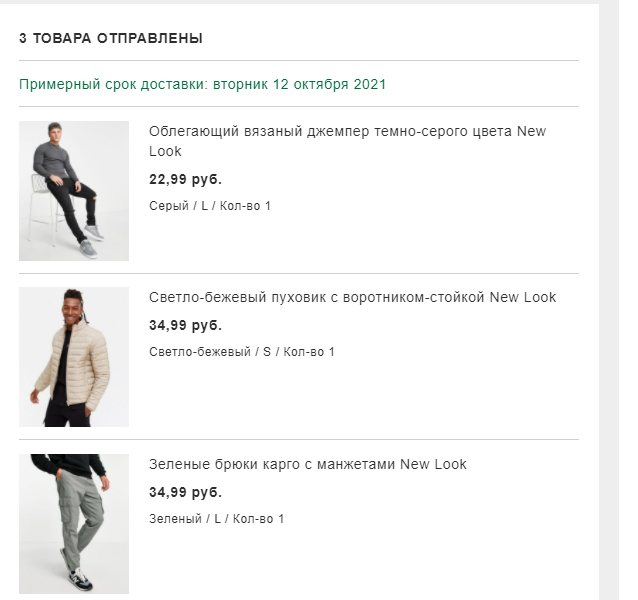This screenshot has height=600, width=638.
Task: Open the beige puffer jacket product photo
Action: click(x=74, y=357)
